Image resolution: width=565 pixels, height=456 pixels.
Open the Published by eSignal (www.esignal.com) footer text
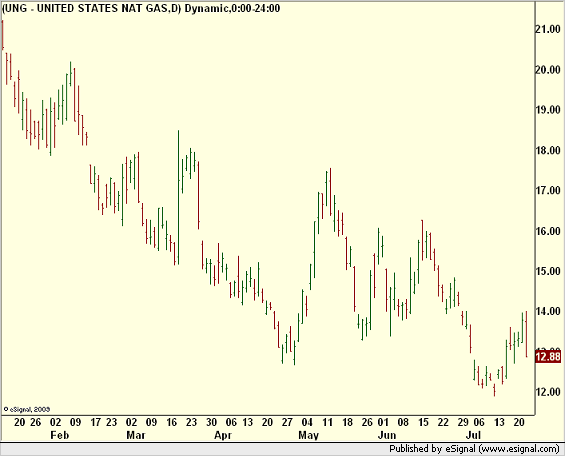click(474, 449)
